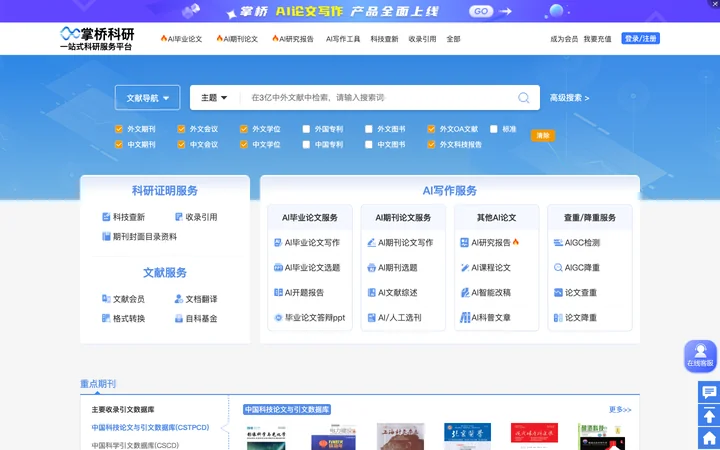The image size is (720, 450).
Task: Open AI期刊选题 service
Action: 392,267
